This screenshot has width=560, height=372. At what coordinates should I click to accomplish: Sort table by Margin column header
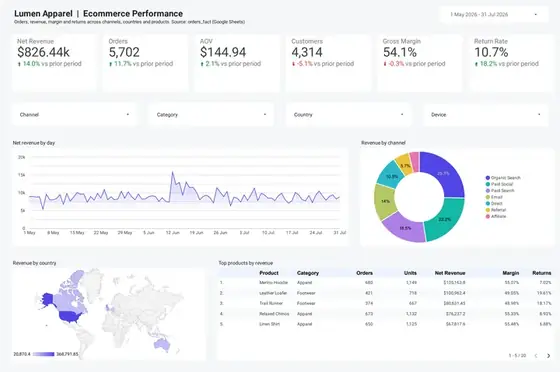click(511, 273)
